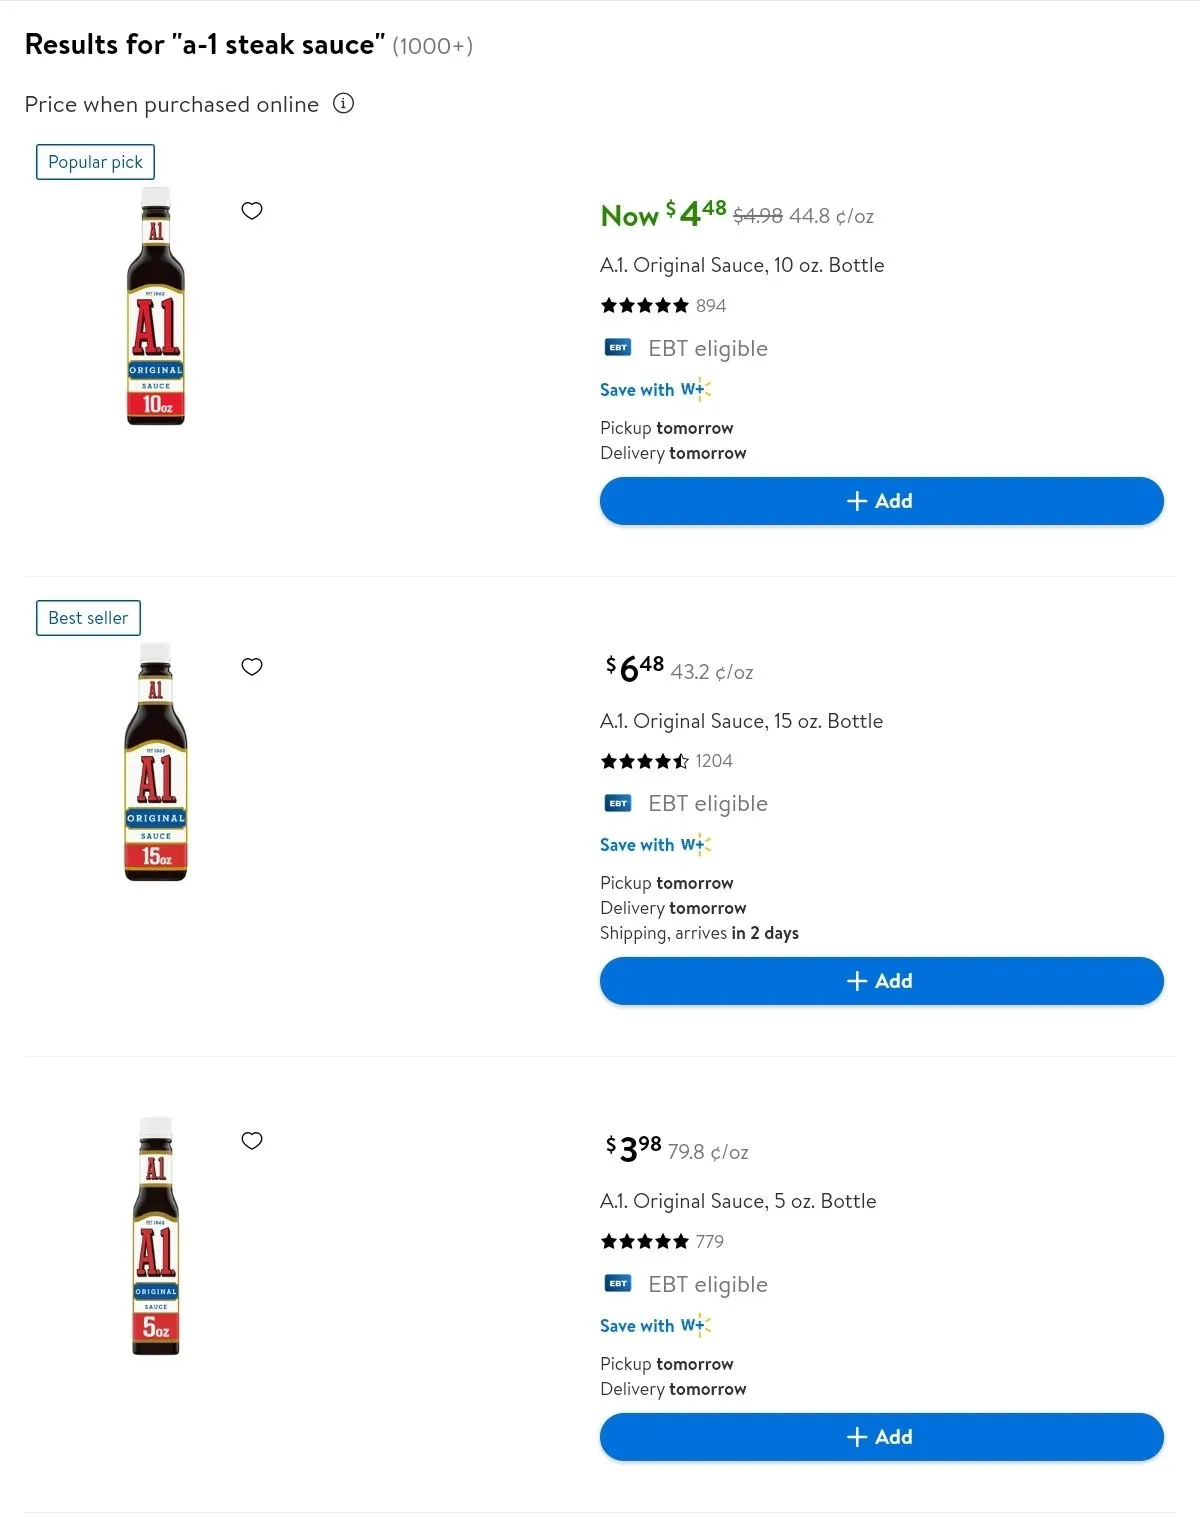The height and width of the screenshot is (1517, 1200).
Task: View the 5 oz bottle product image
Action: tap(156, 1236)
